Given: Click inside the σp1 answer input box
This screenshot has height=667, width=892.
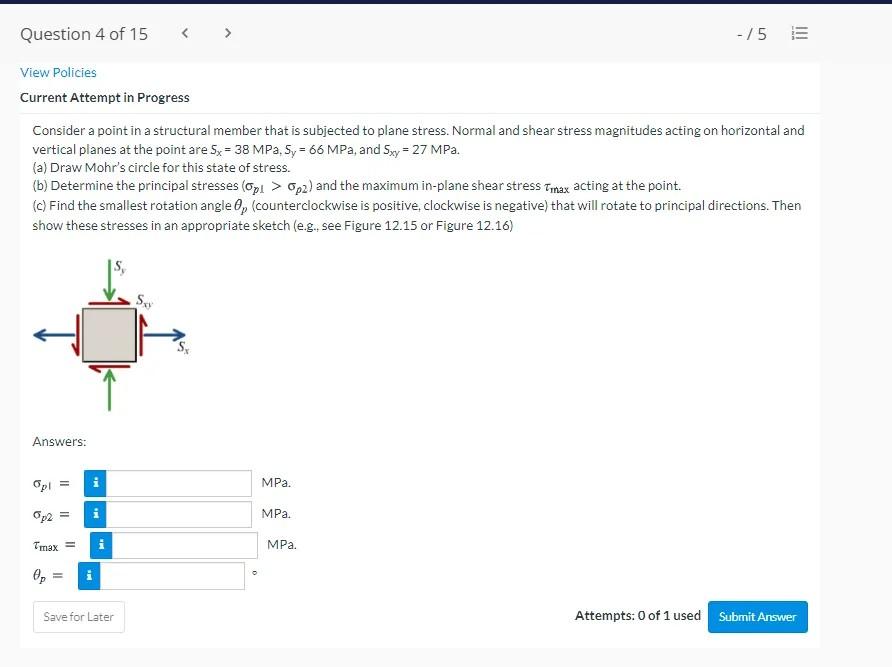Looking at the screenshot, I should [x=178, y=483].
